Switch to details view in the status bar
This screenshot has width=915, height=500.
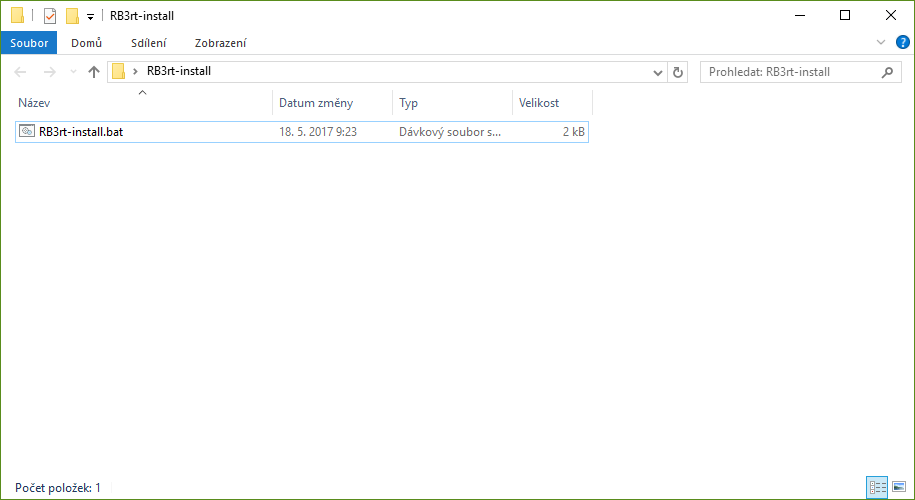[x=877, y=487]
